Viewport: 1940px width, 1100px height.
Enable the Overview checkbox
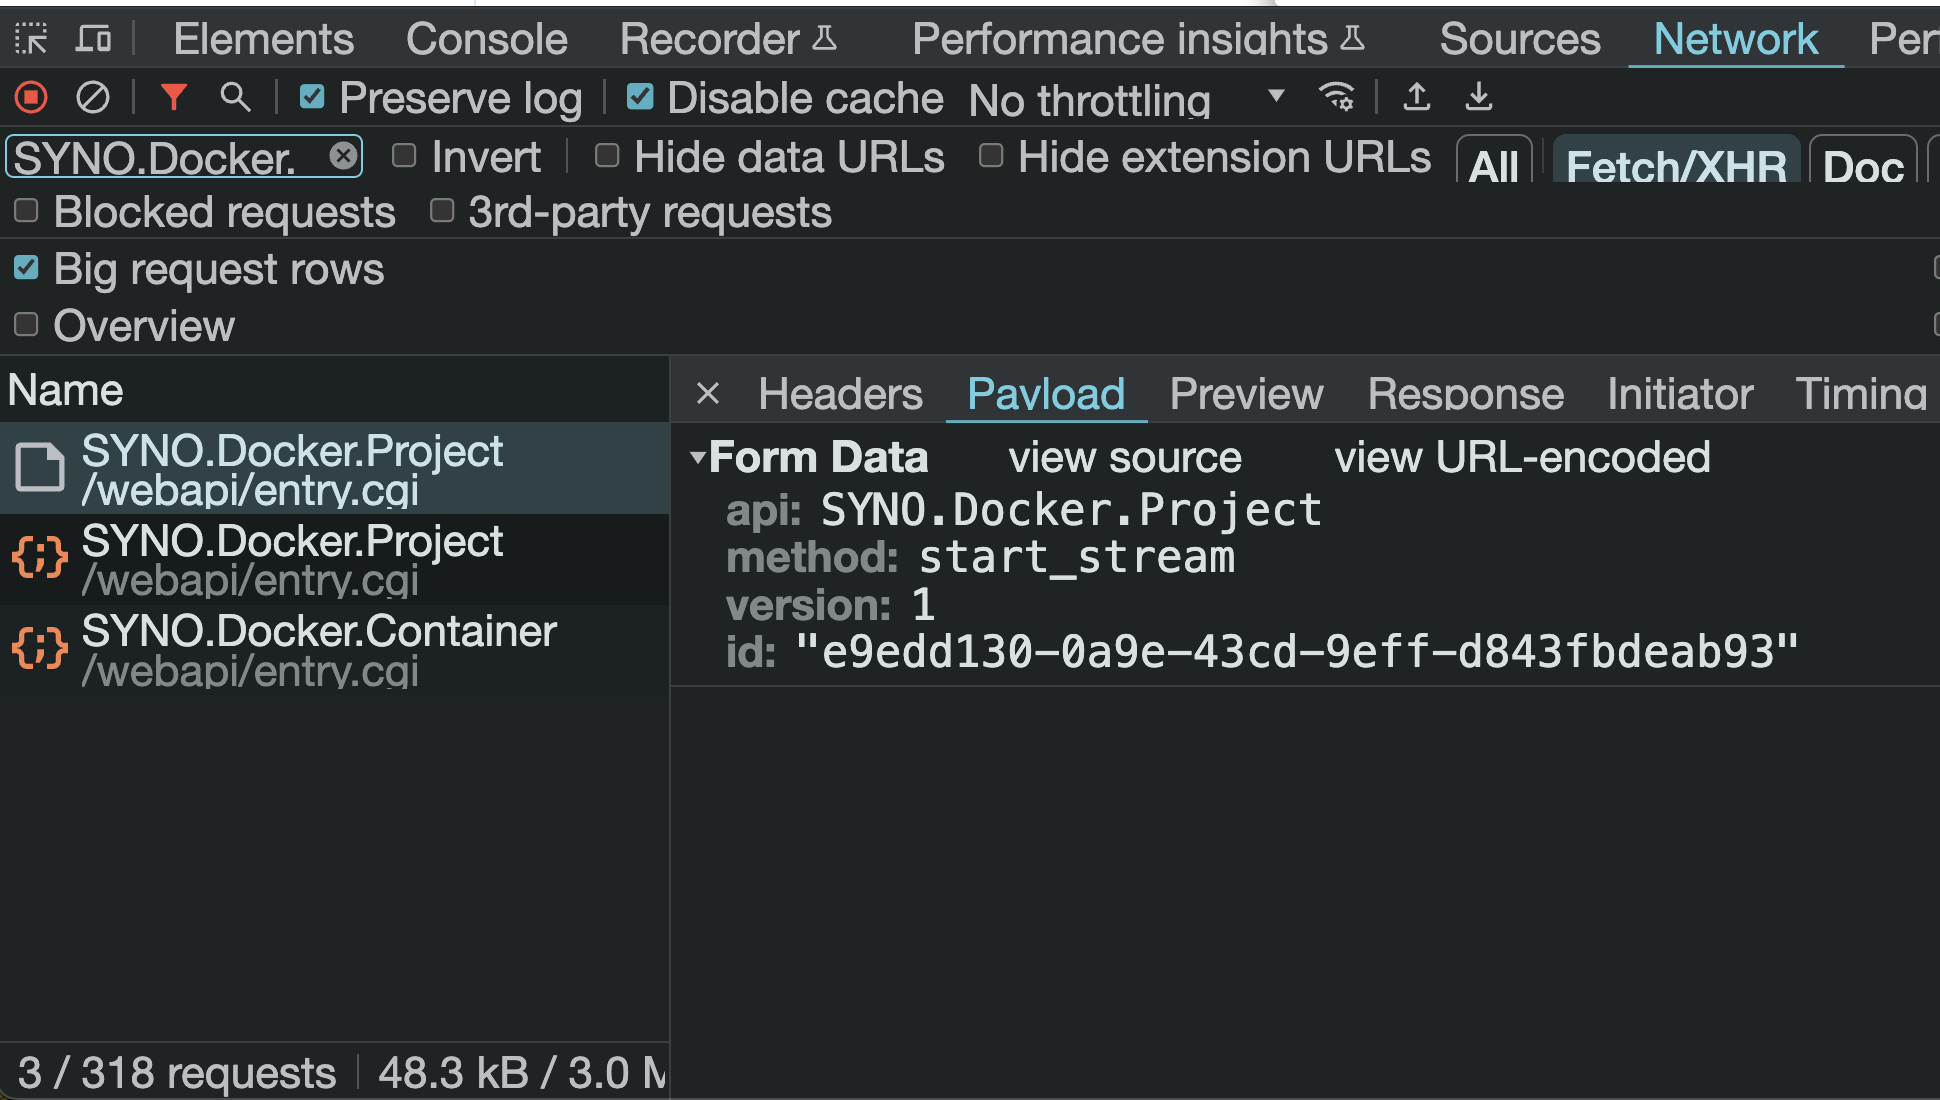click(26, 324)
